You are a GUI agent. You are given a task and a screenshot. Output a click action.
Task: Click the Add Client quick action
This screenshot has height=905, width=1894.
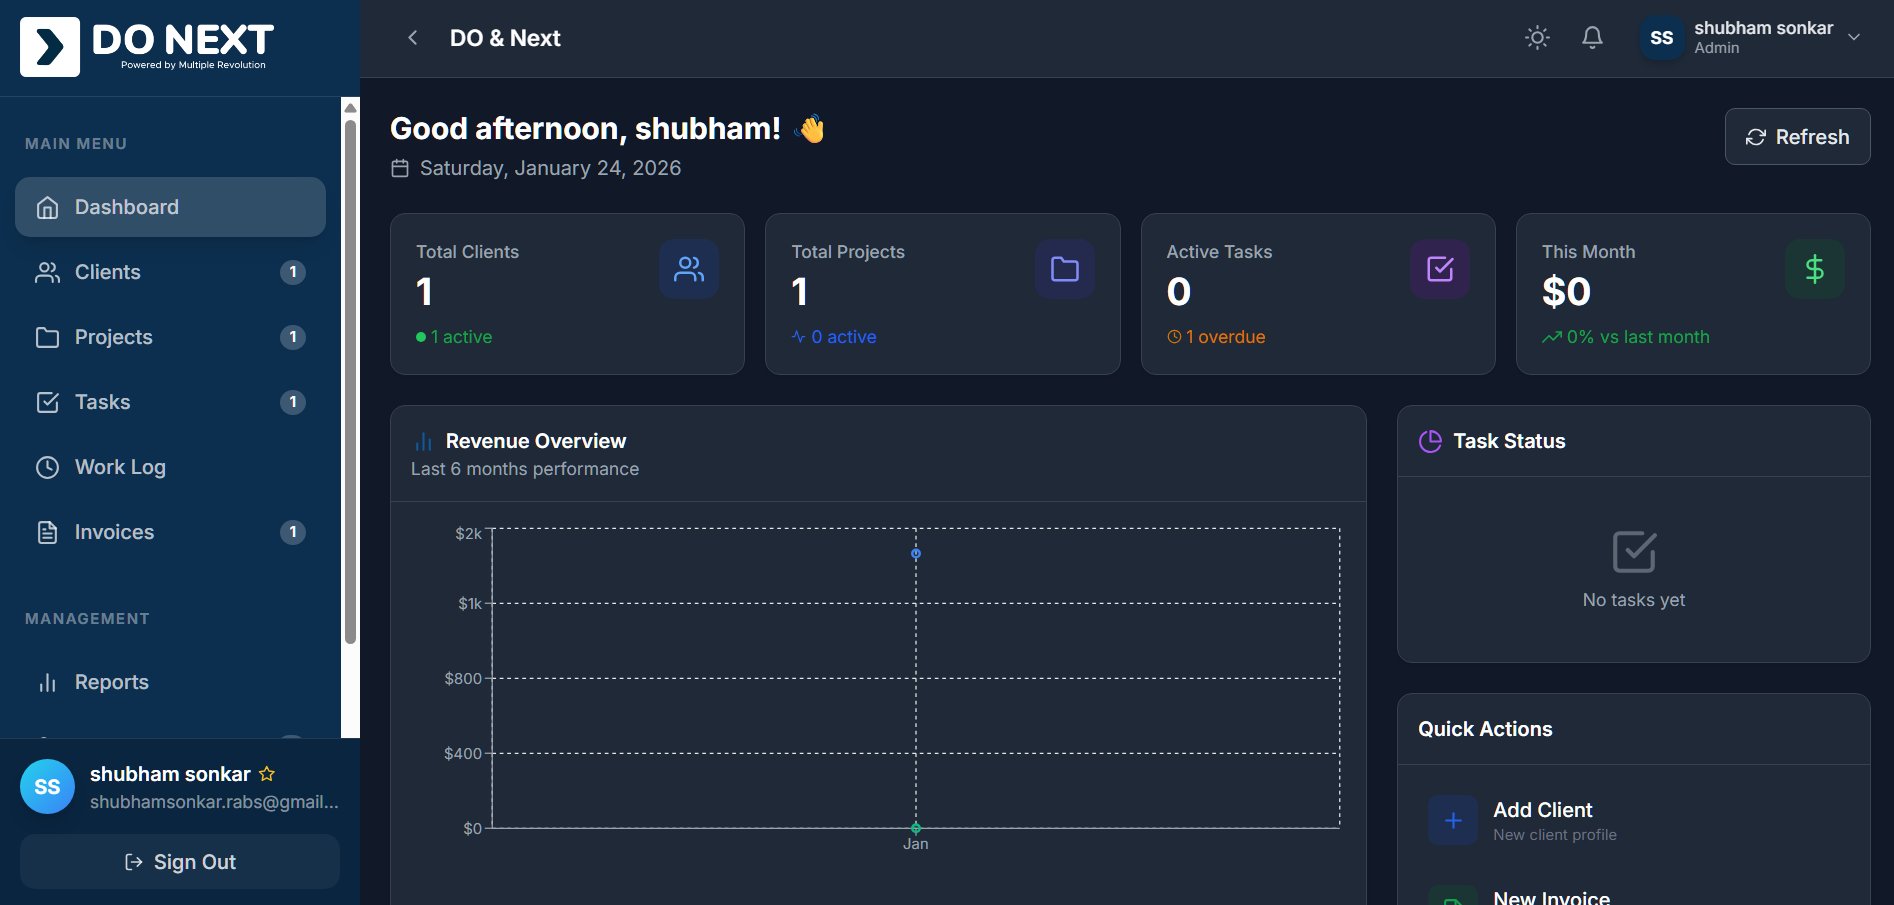1542,810
